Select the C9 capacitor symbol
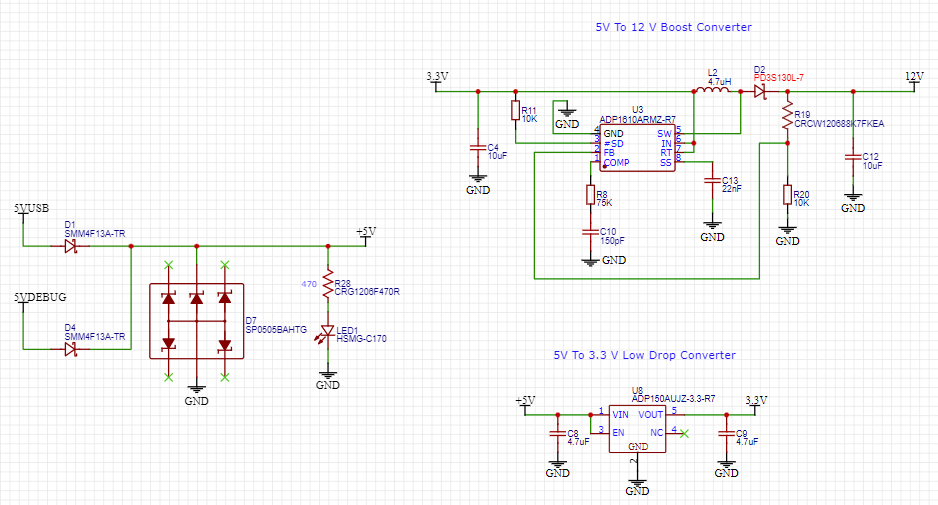This screenshot has width=938, height=505. (726, 433)
